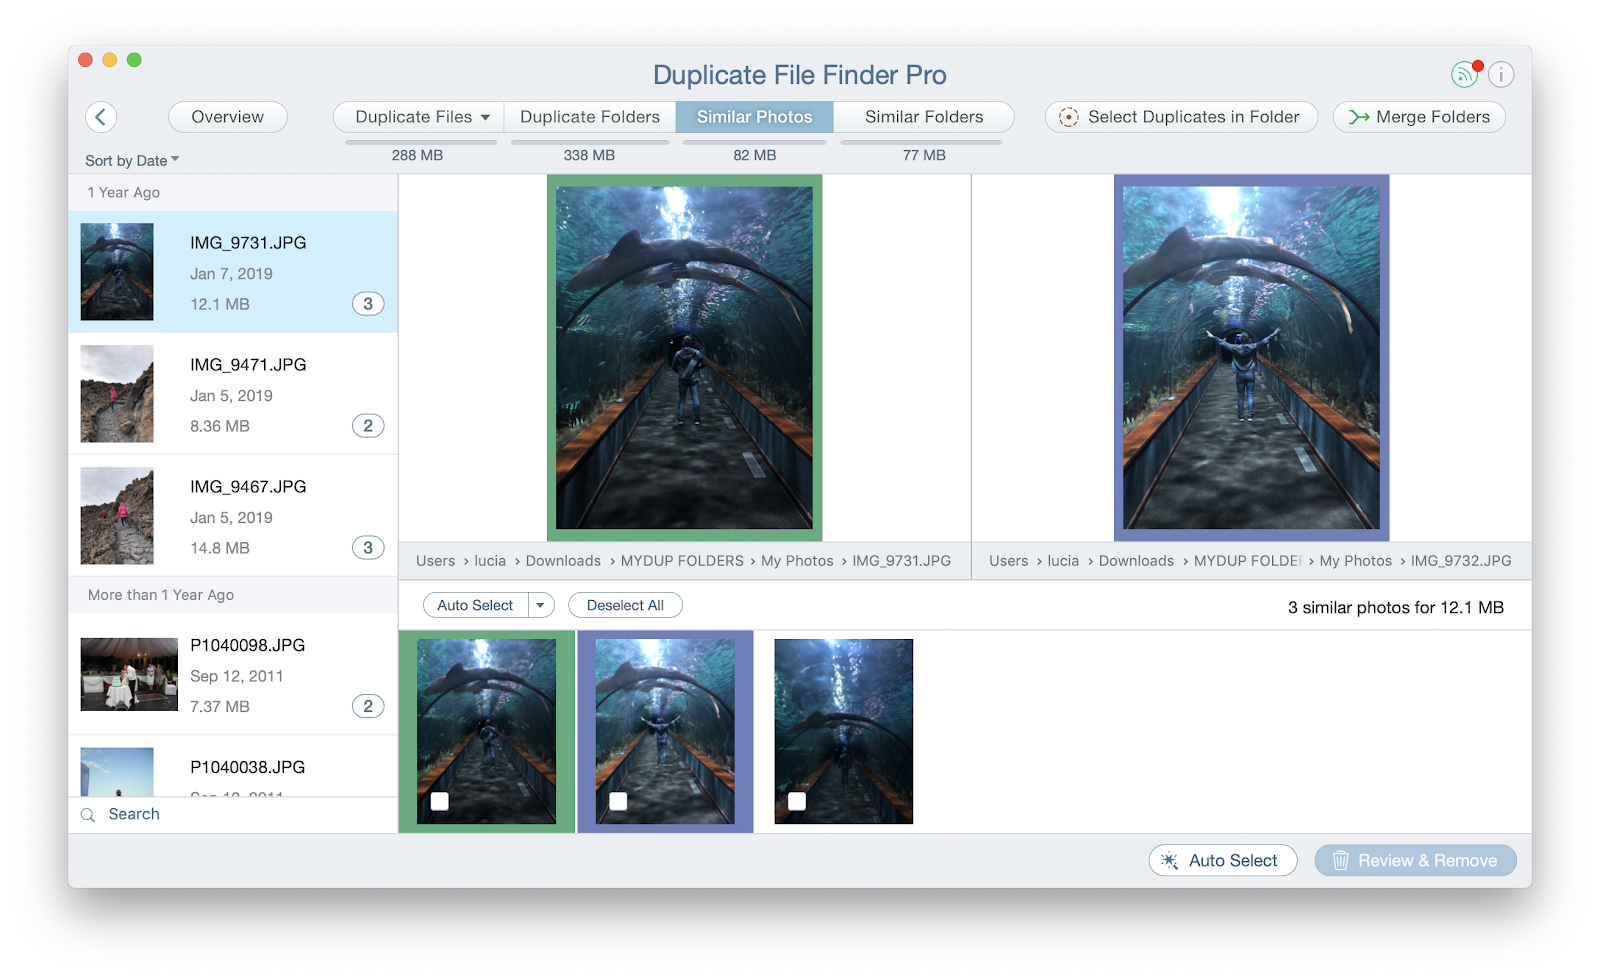1600x978 pixels.
Task: Click the Auto Select split button above thumbnails
Action: click(x=476, y=605)
